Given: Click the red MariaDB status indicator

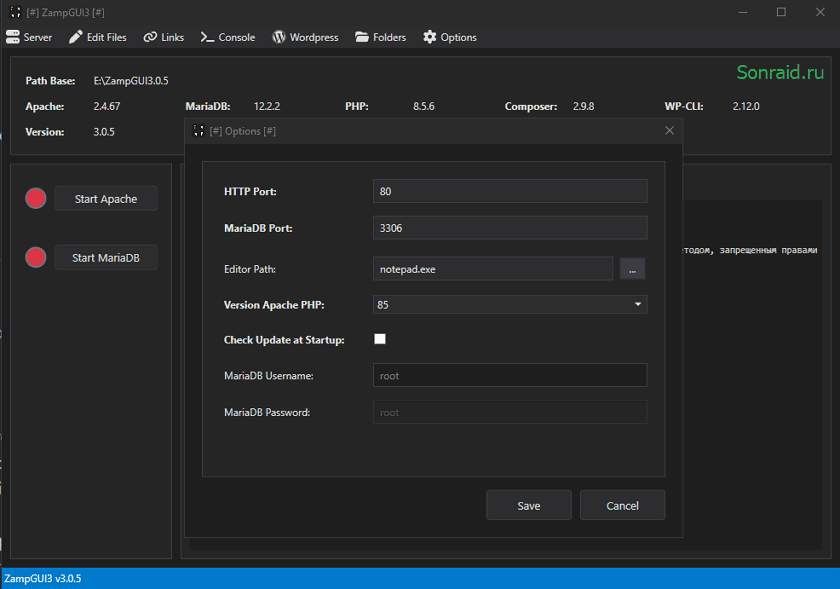Looking at the screenshot, I should pos(36,257).
